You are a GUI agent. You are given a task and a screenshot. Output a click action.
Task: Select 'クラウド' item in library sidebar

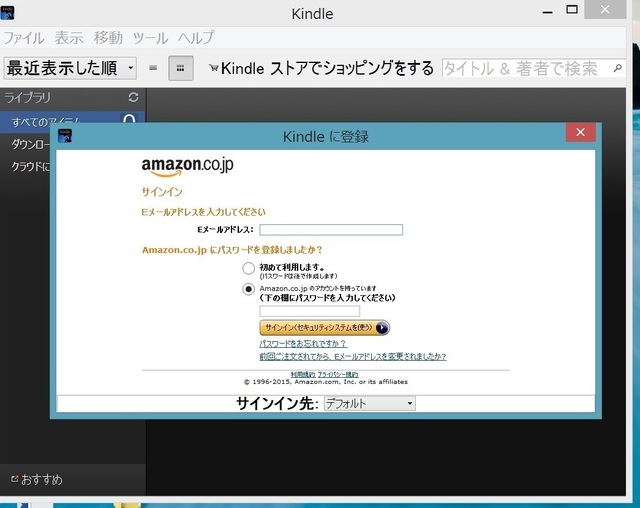click(x=31, y=166)
